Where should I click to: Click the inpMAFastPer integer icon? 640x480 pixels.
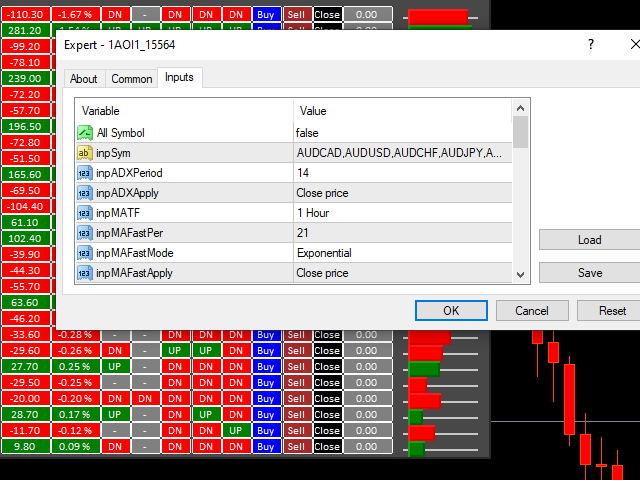pos(84,233)
